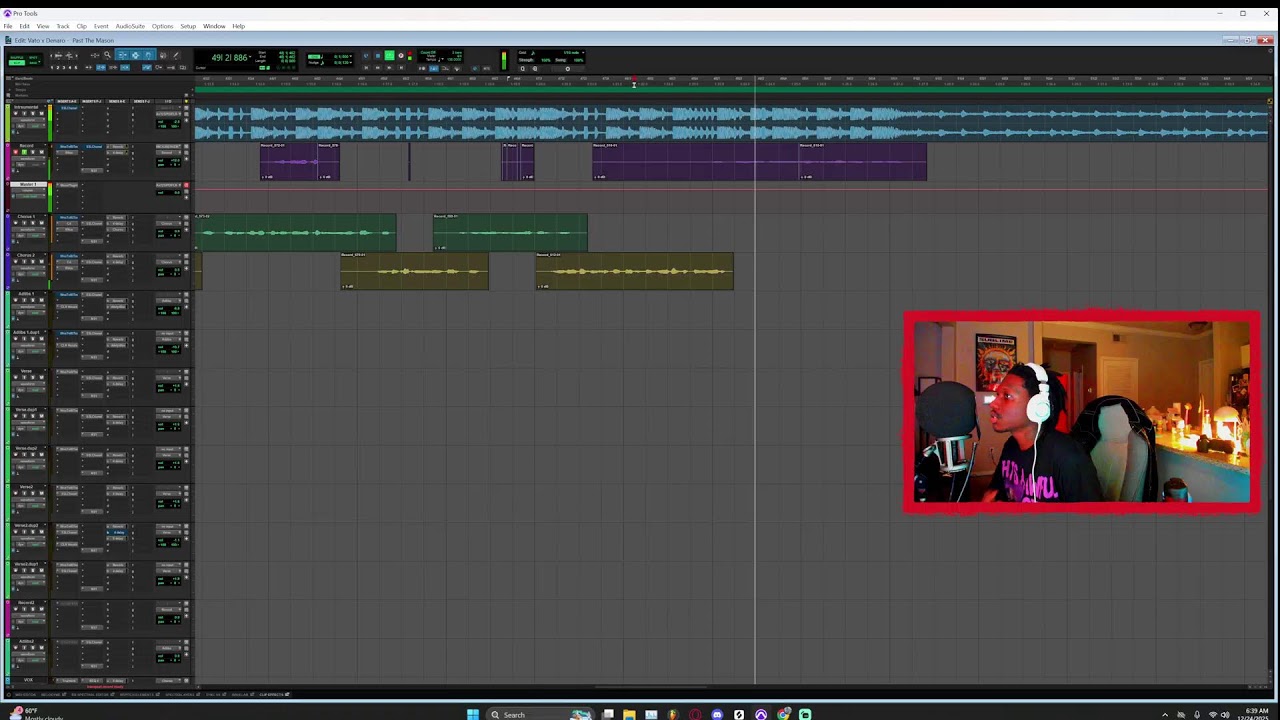
Task: Select the Zoomer tool in the toolbar
Action: [x=107, y=55]
